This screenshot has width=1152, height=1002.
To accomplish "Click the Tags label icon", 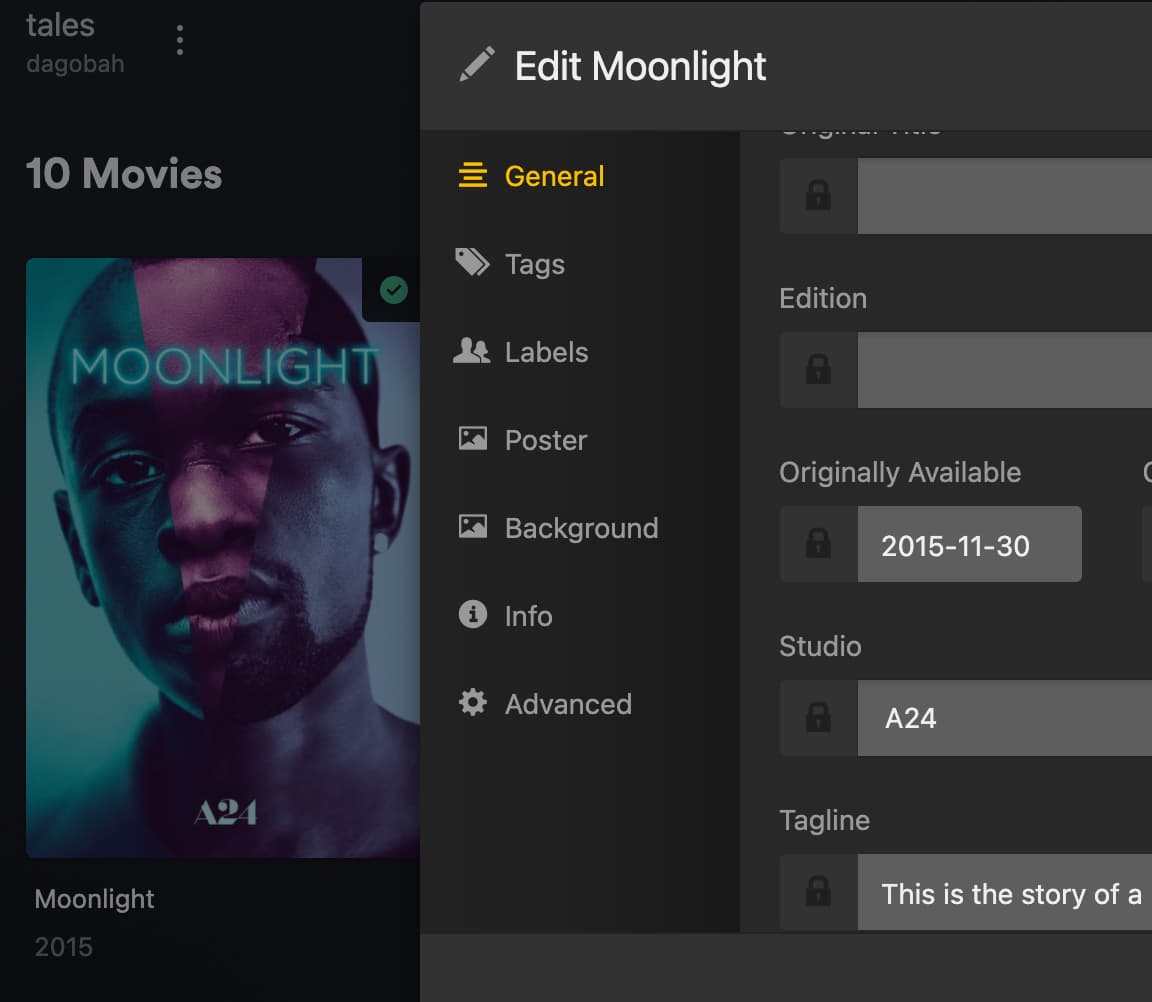I will (x=472, y=262).
